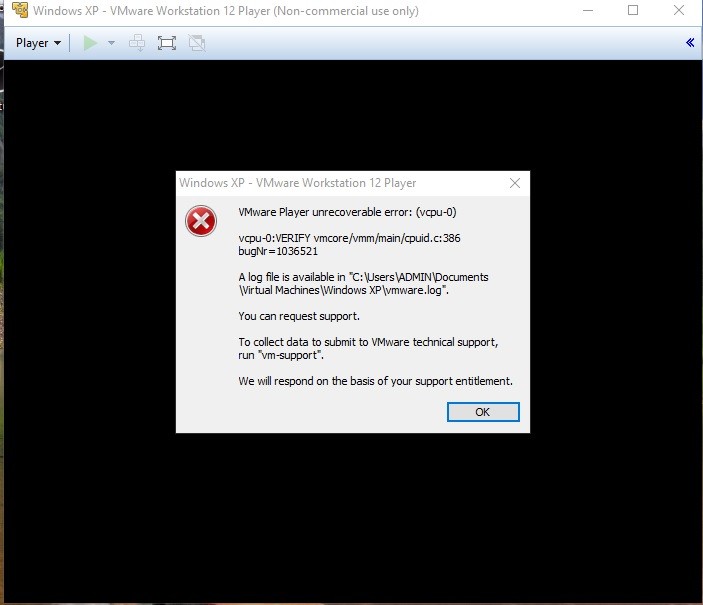Close the unrecoverable error dialog
The height and width of the screenshot is (605, 703).
(x=515, y=183)
